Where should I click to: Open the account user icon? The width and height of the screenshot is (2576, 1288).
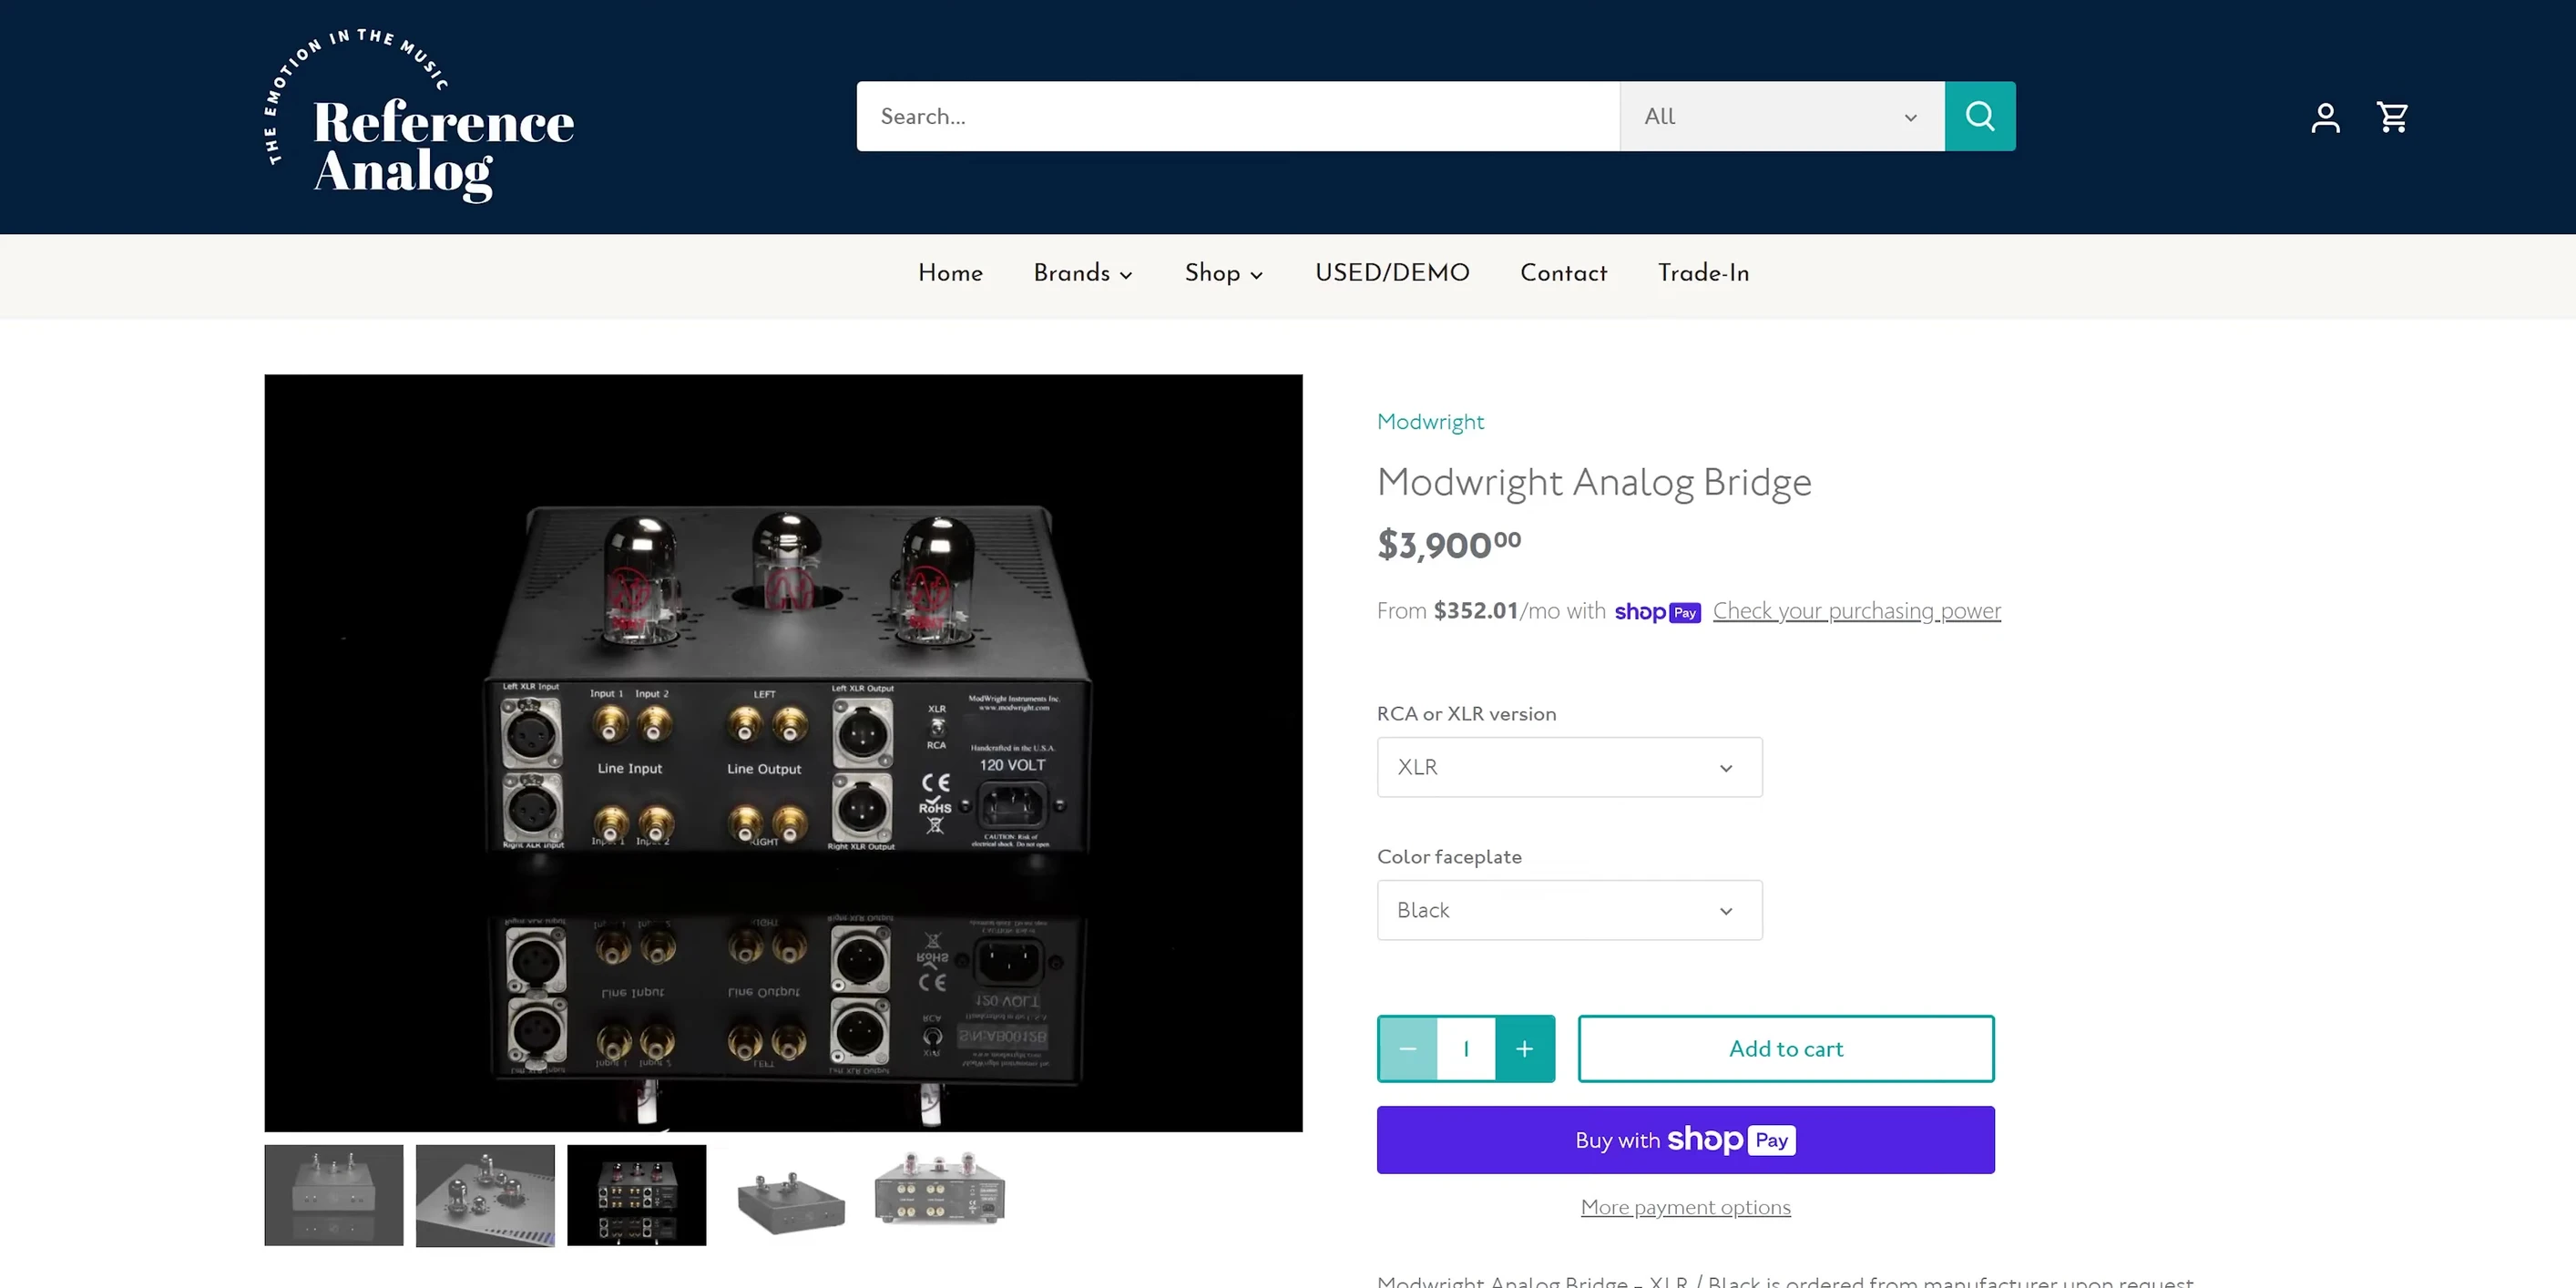coord(2325,117)
